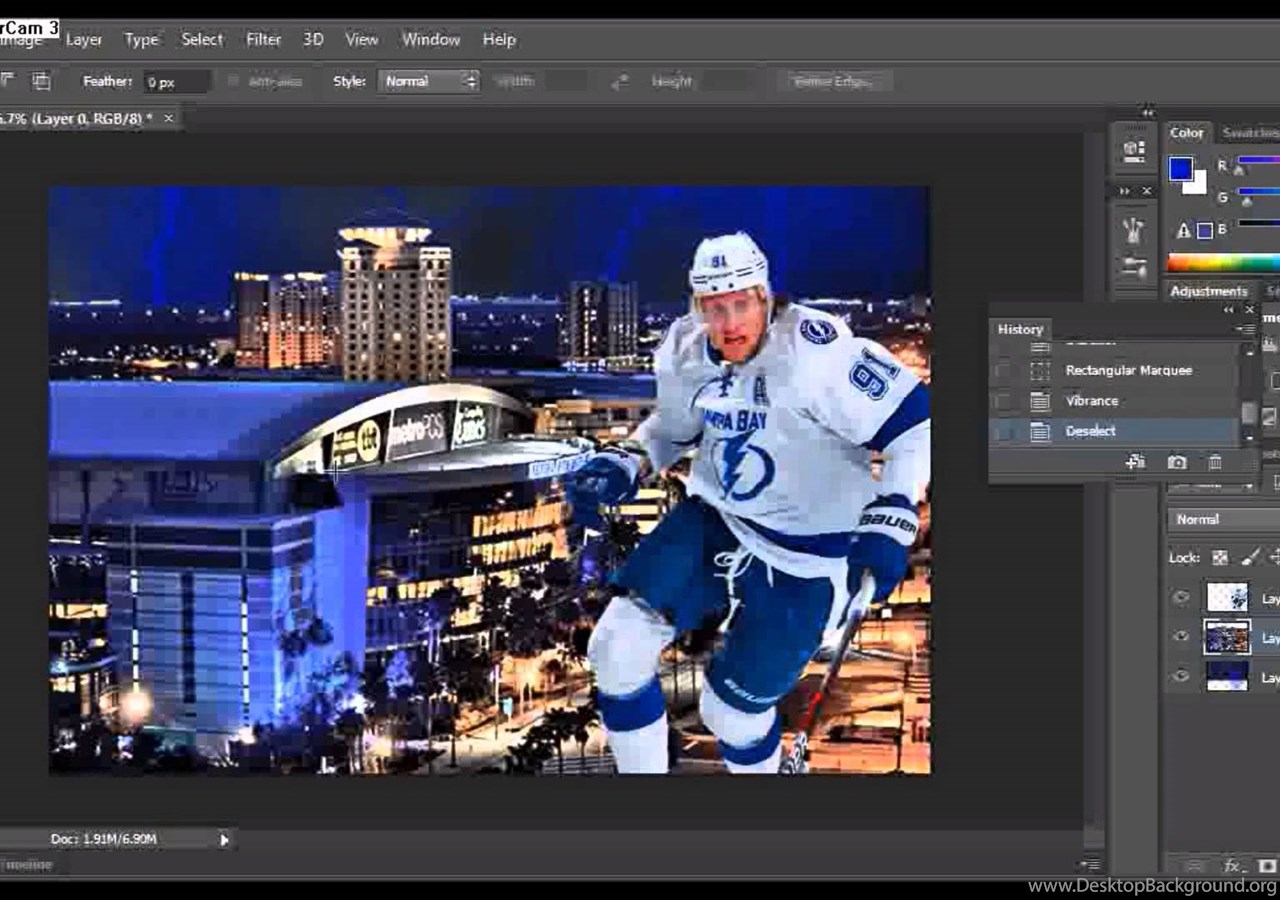
Task: Open the Filter menu
Action: tap(263, 40)
